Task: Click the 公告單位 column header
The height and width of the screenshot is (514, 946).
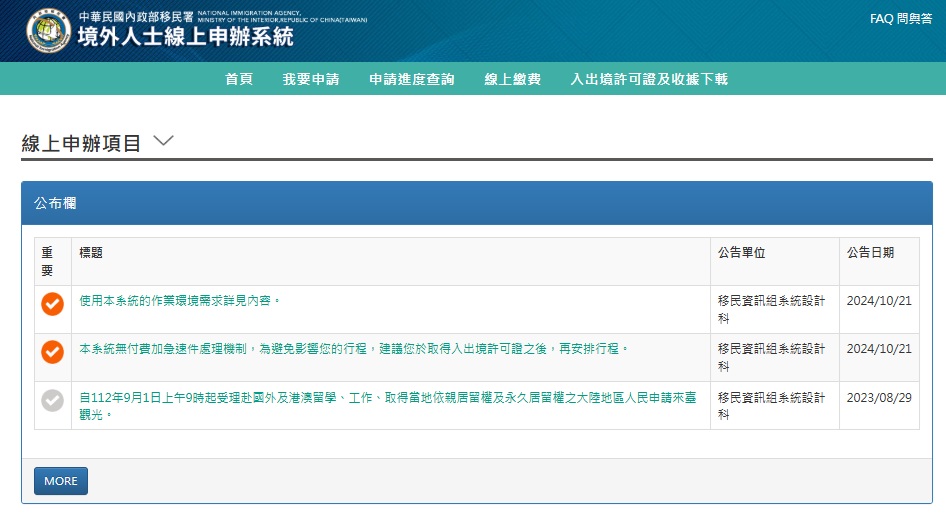Action: pos(742,253)
